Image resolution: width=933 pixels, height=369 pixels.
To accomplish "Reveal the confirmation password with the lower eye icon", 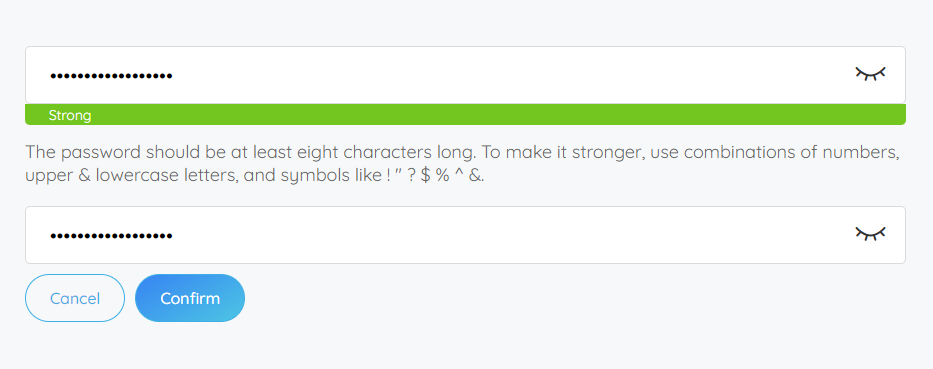I will click(x=871, y=234).
